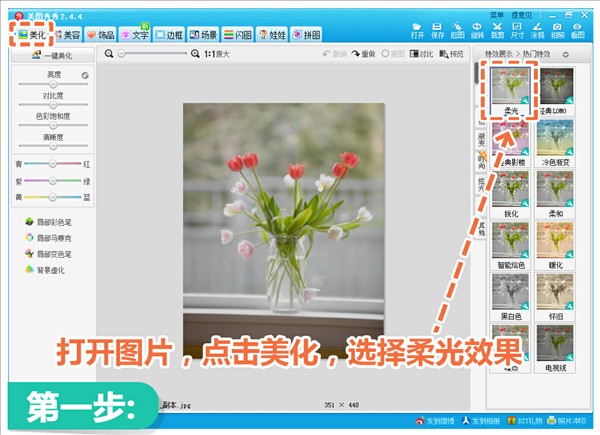Image resolution: width=600 pixels, height=435 pixels.
Task: Click the 亮度 brightness slider handle
Action: [x=52, y=85]
